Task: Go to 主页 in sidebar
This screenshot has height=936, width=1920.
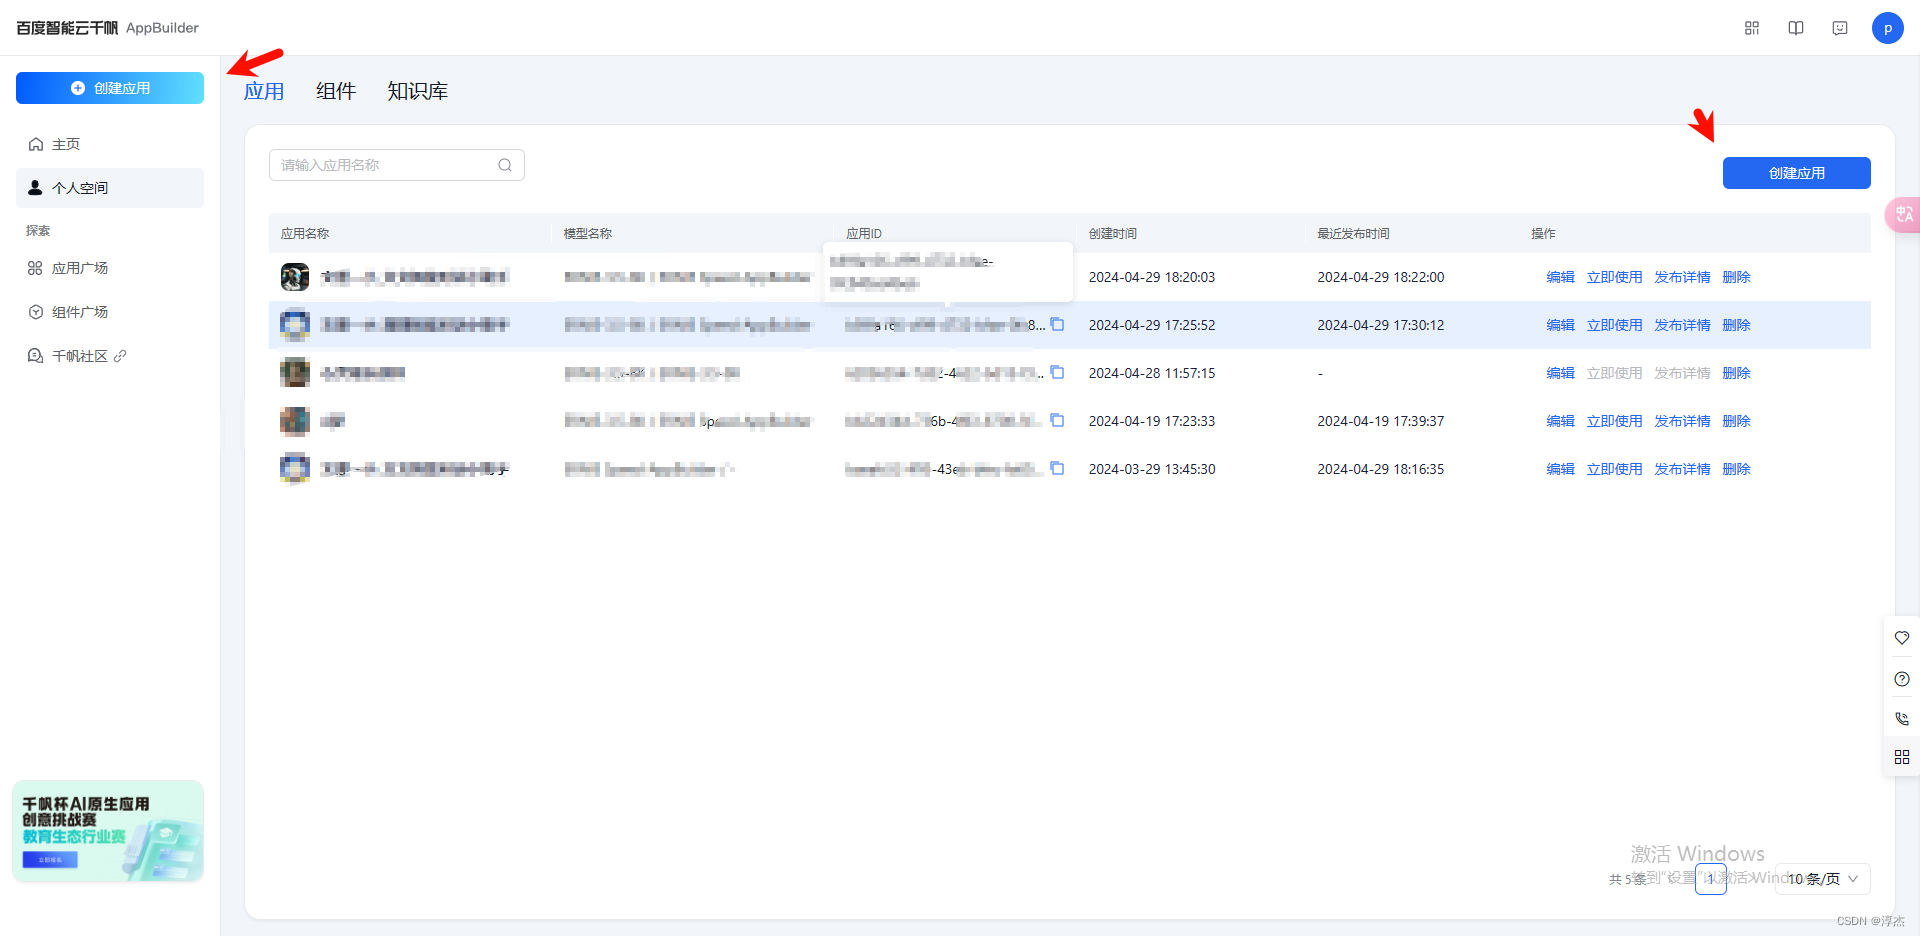Action: (110, 144)
